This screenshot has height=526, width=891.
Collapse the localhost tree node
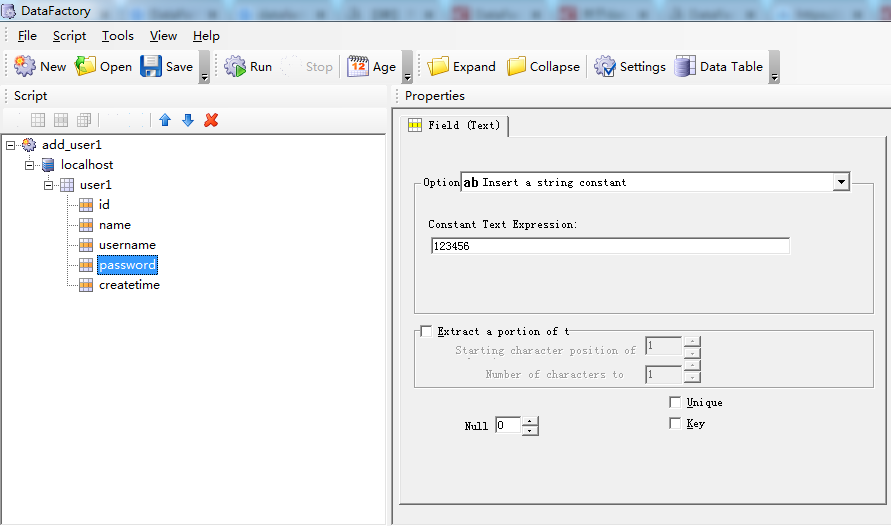(x=30, y=165)
